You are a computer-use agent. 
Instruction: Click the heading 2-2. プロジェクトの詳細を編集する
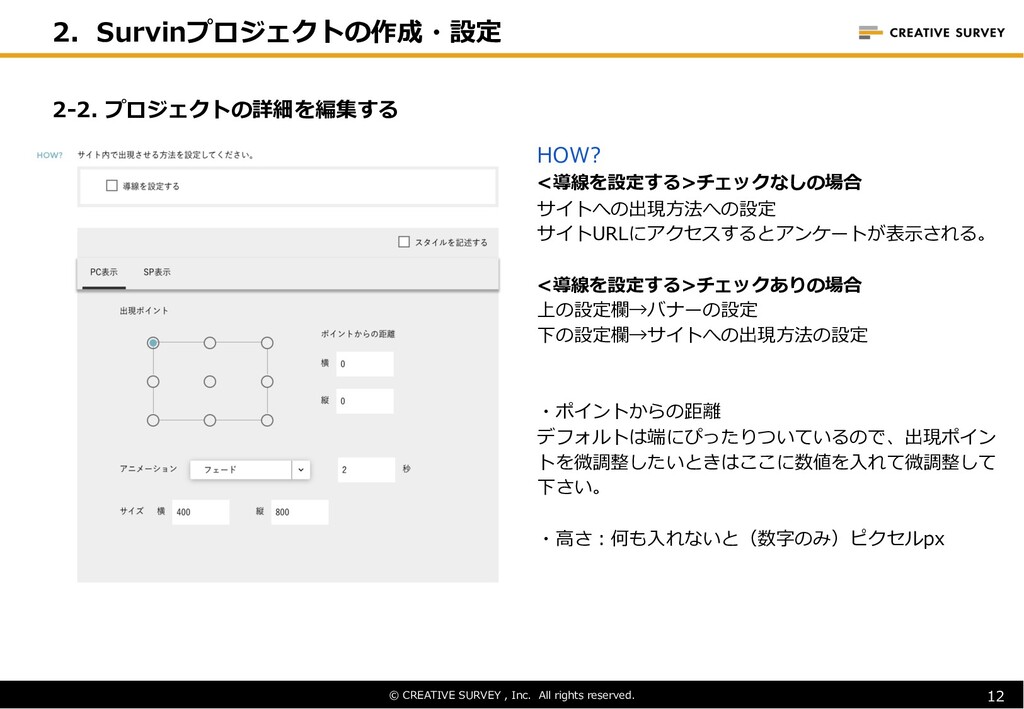[225, 109]
